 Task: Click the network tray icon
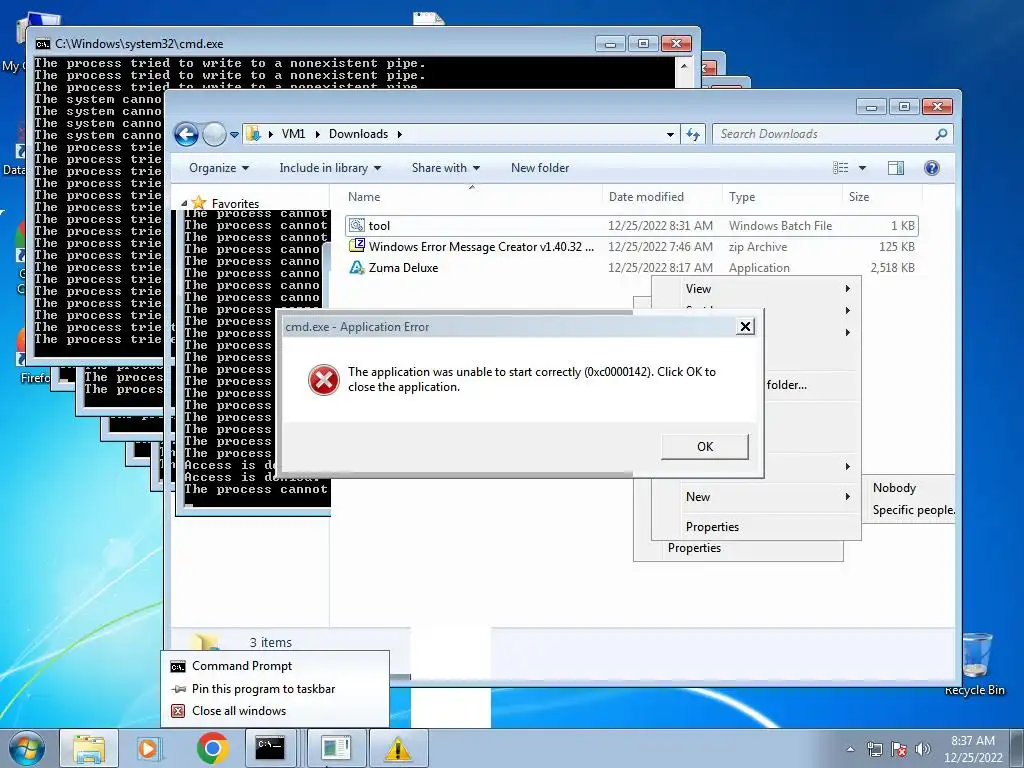point(874,749)
